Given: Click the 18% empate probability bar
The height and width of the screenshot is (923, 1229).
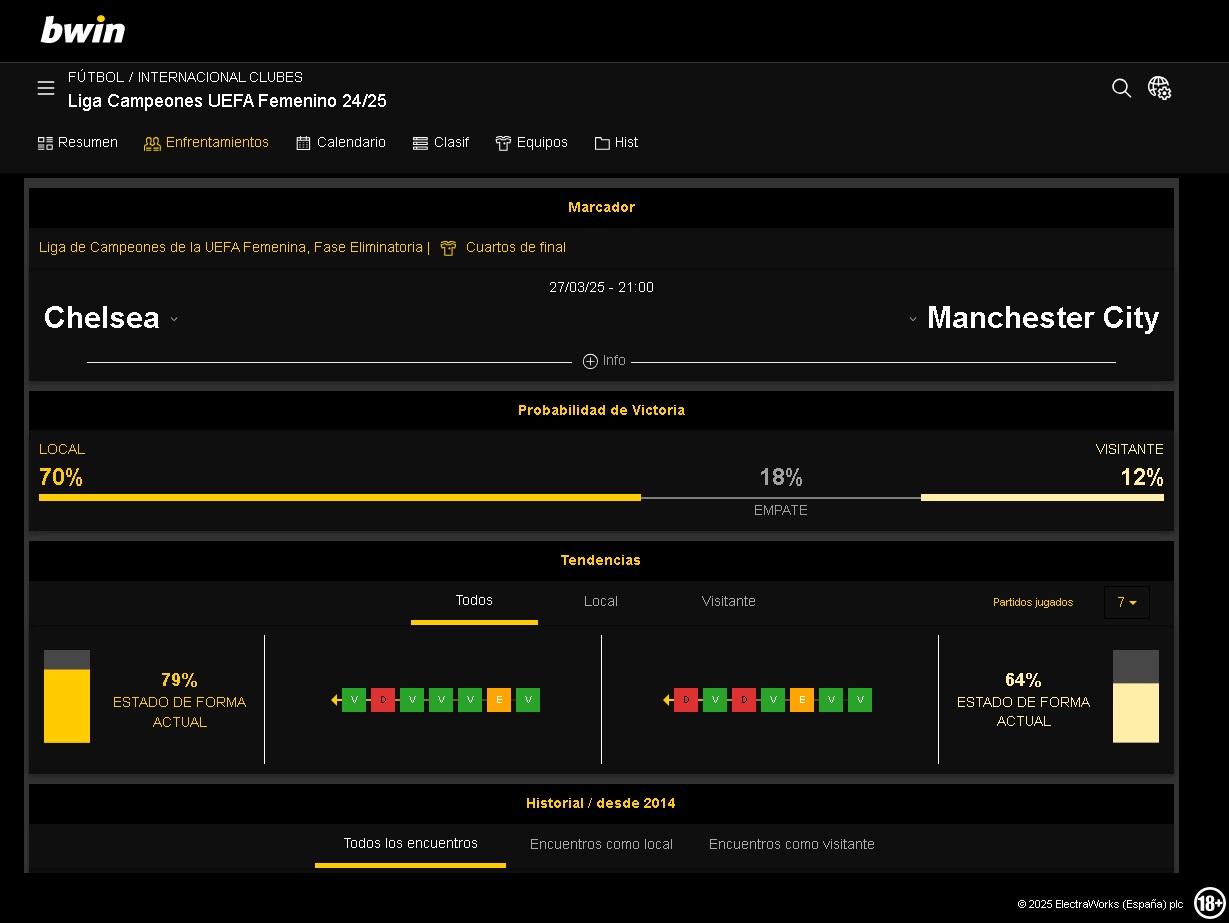Looking at the screenshot, I should coord(781,497).
